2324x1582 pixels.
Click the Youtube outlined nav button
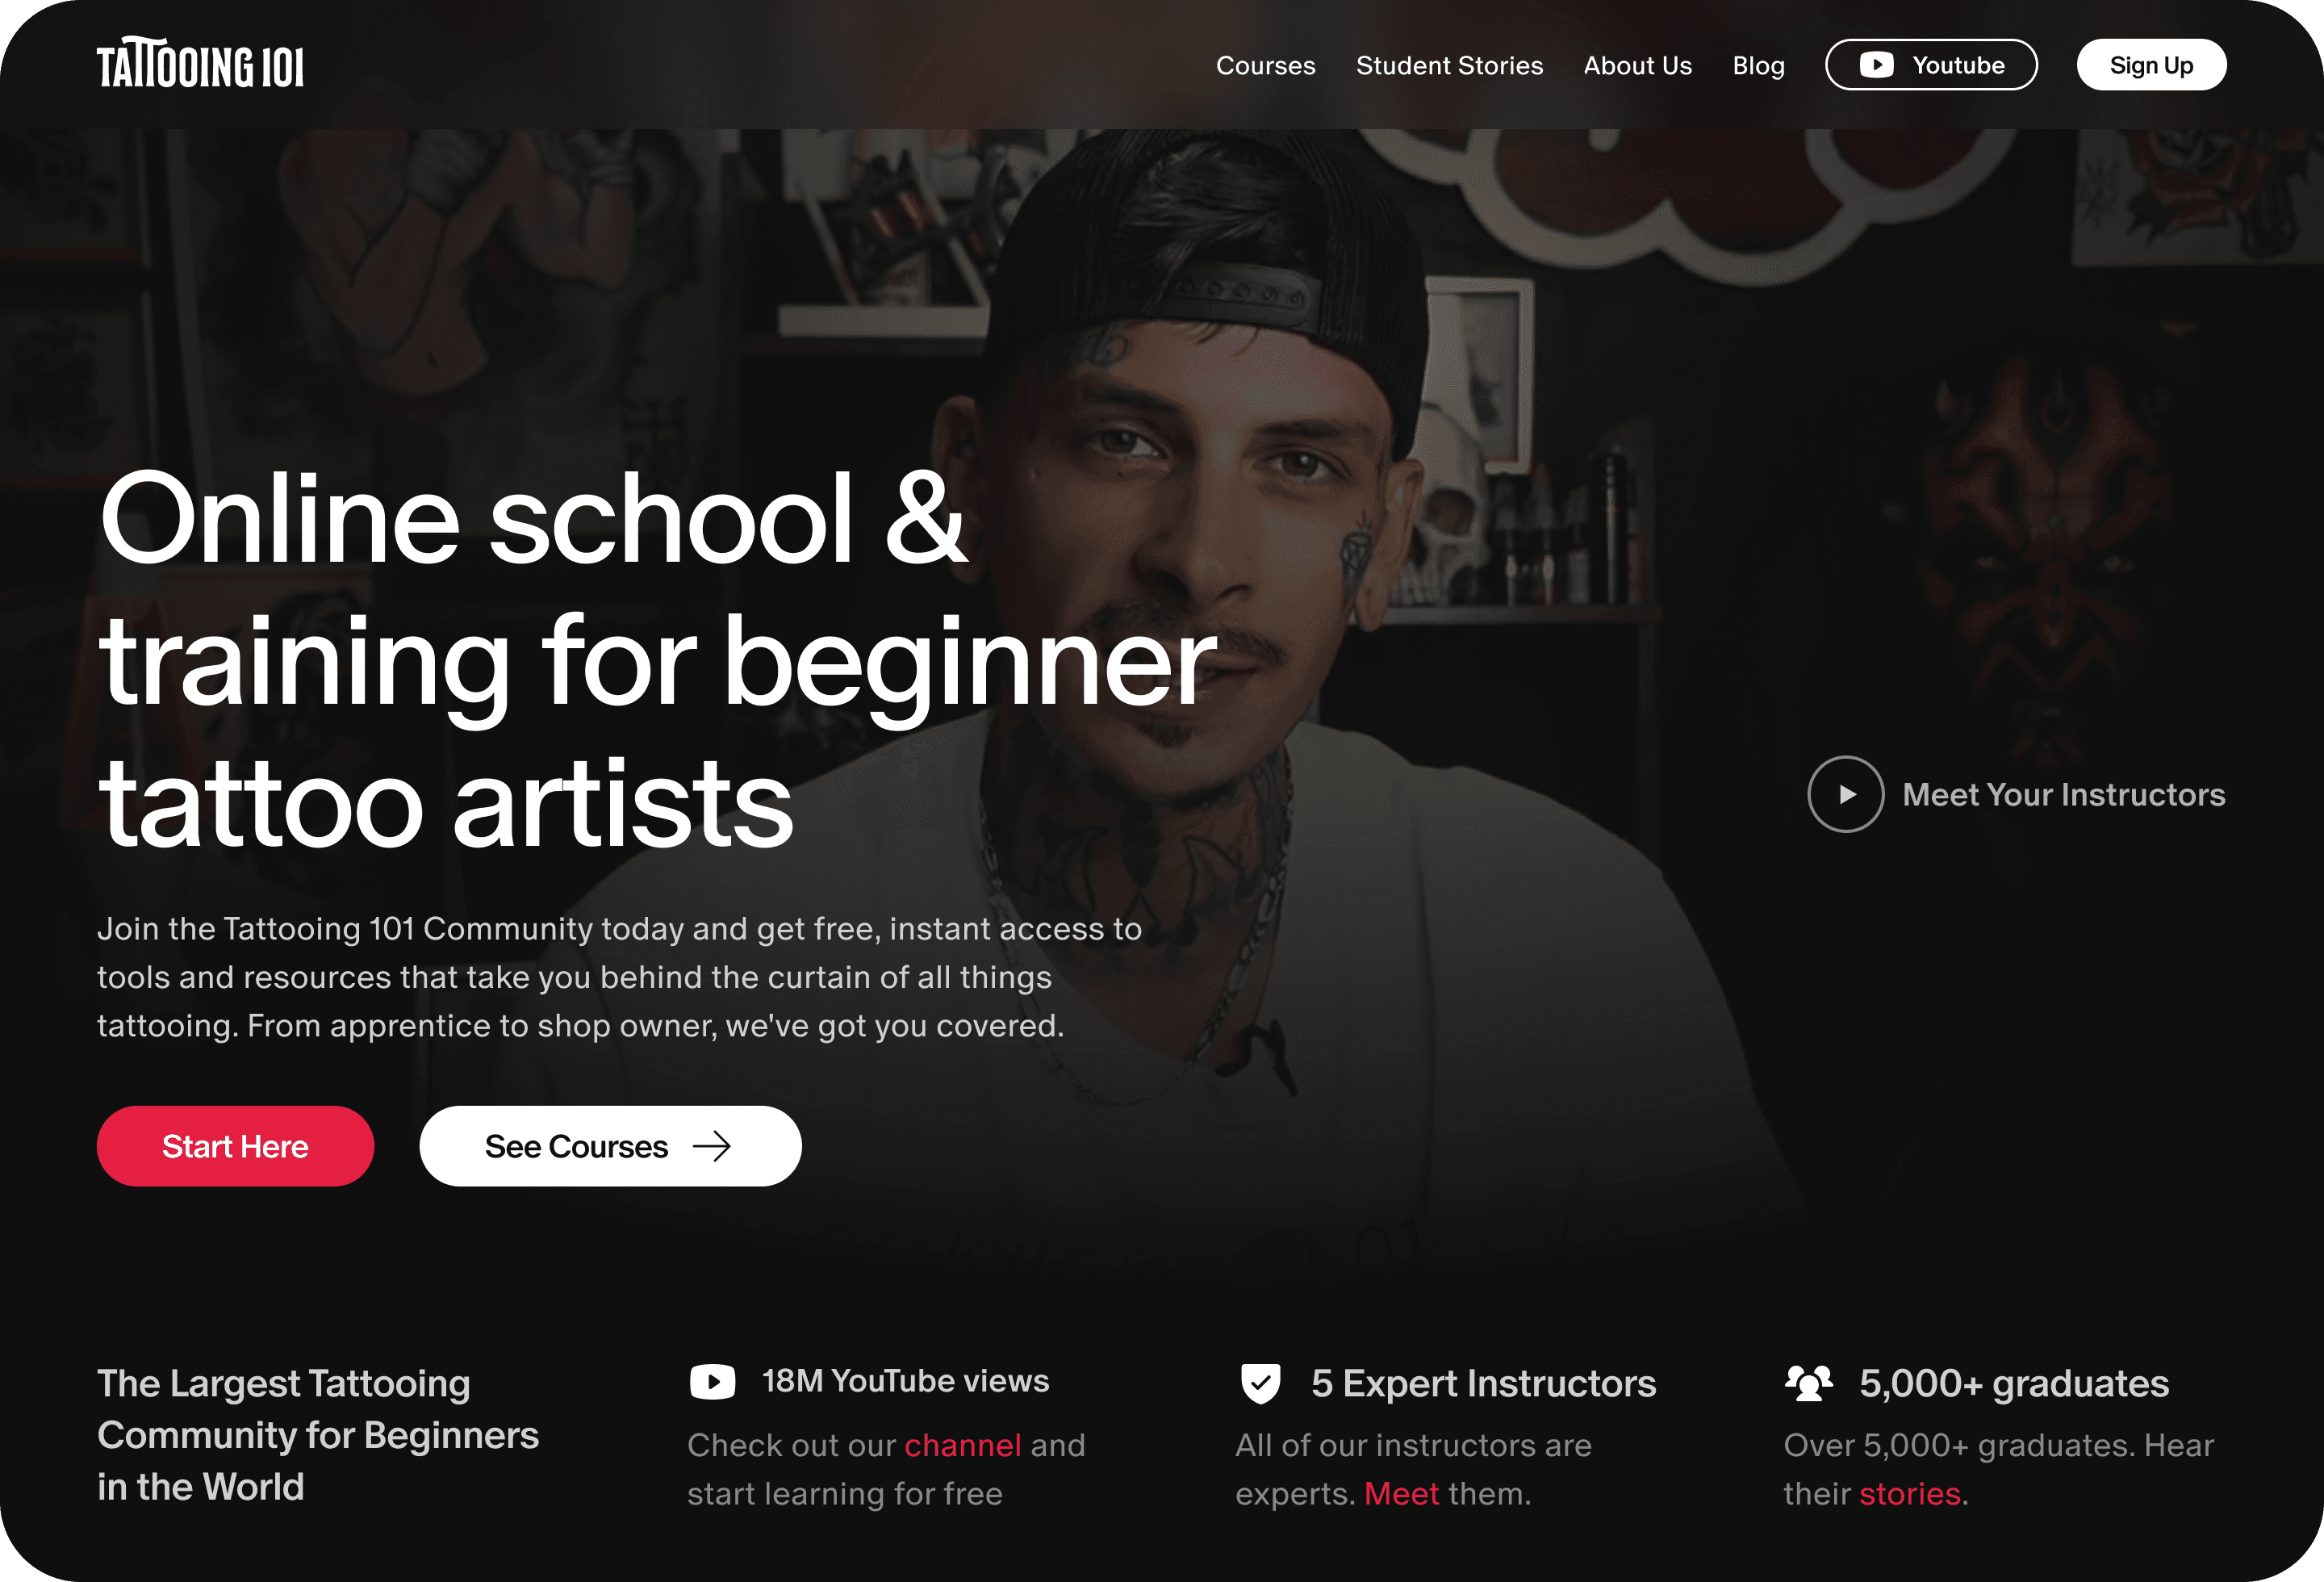1931,65
